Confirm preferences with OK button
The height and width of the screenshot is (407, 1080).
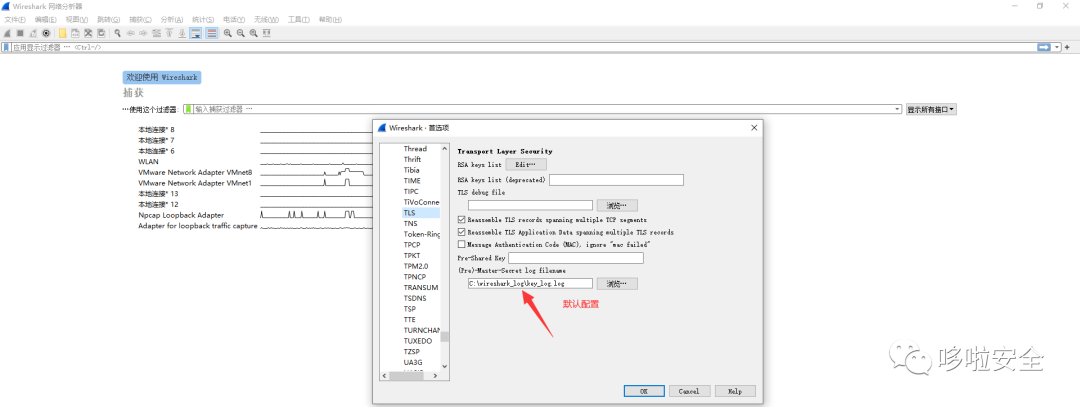(644, 391)
